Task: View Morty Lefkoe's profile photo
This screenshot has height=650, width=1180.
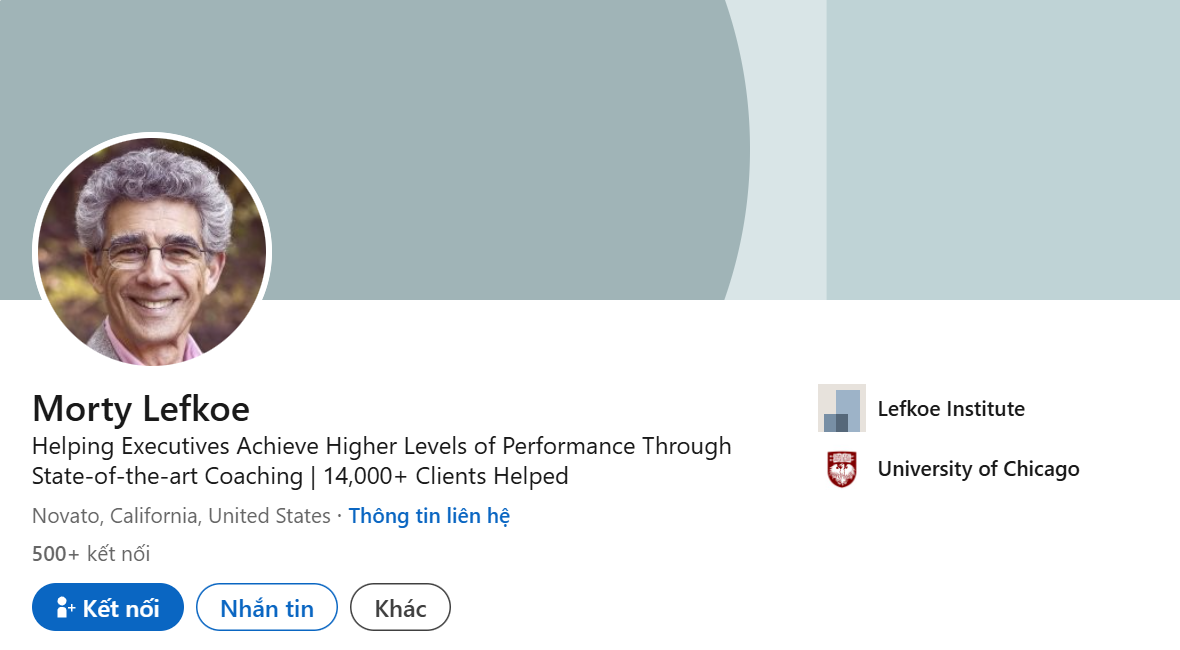Action: coord(152,251)
